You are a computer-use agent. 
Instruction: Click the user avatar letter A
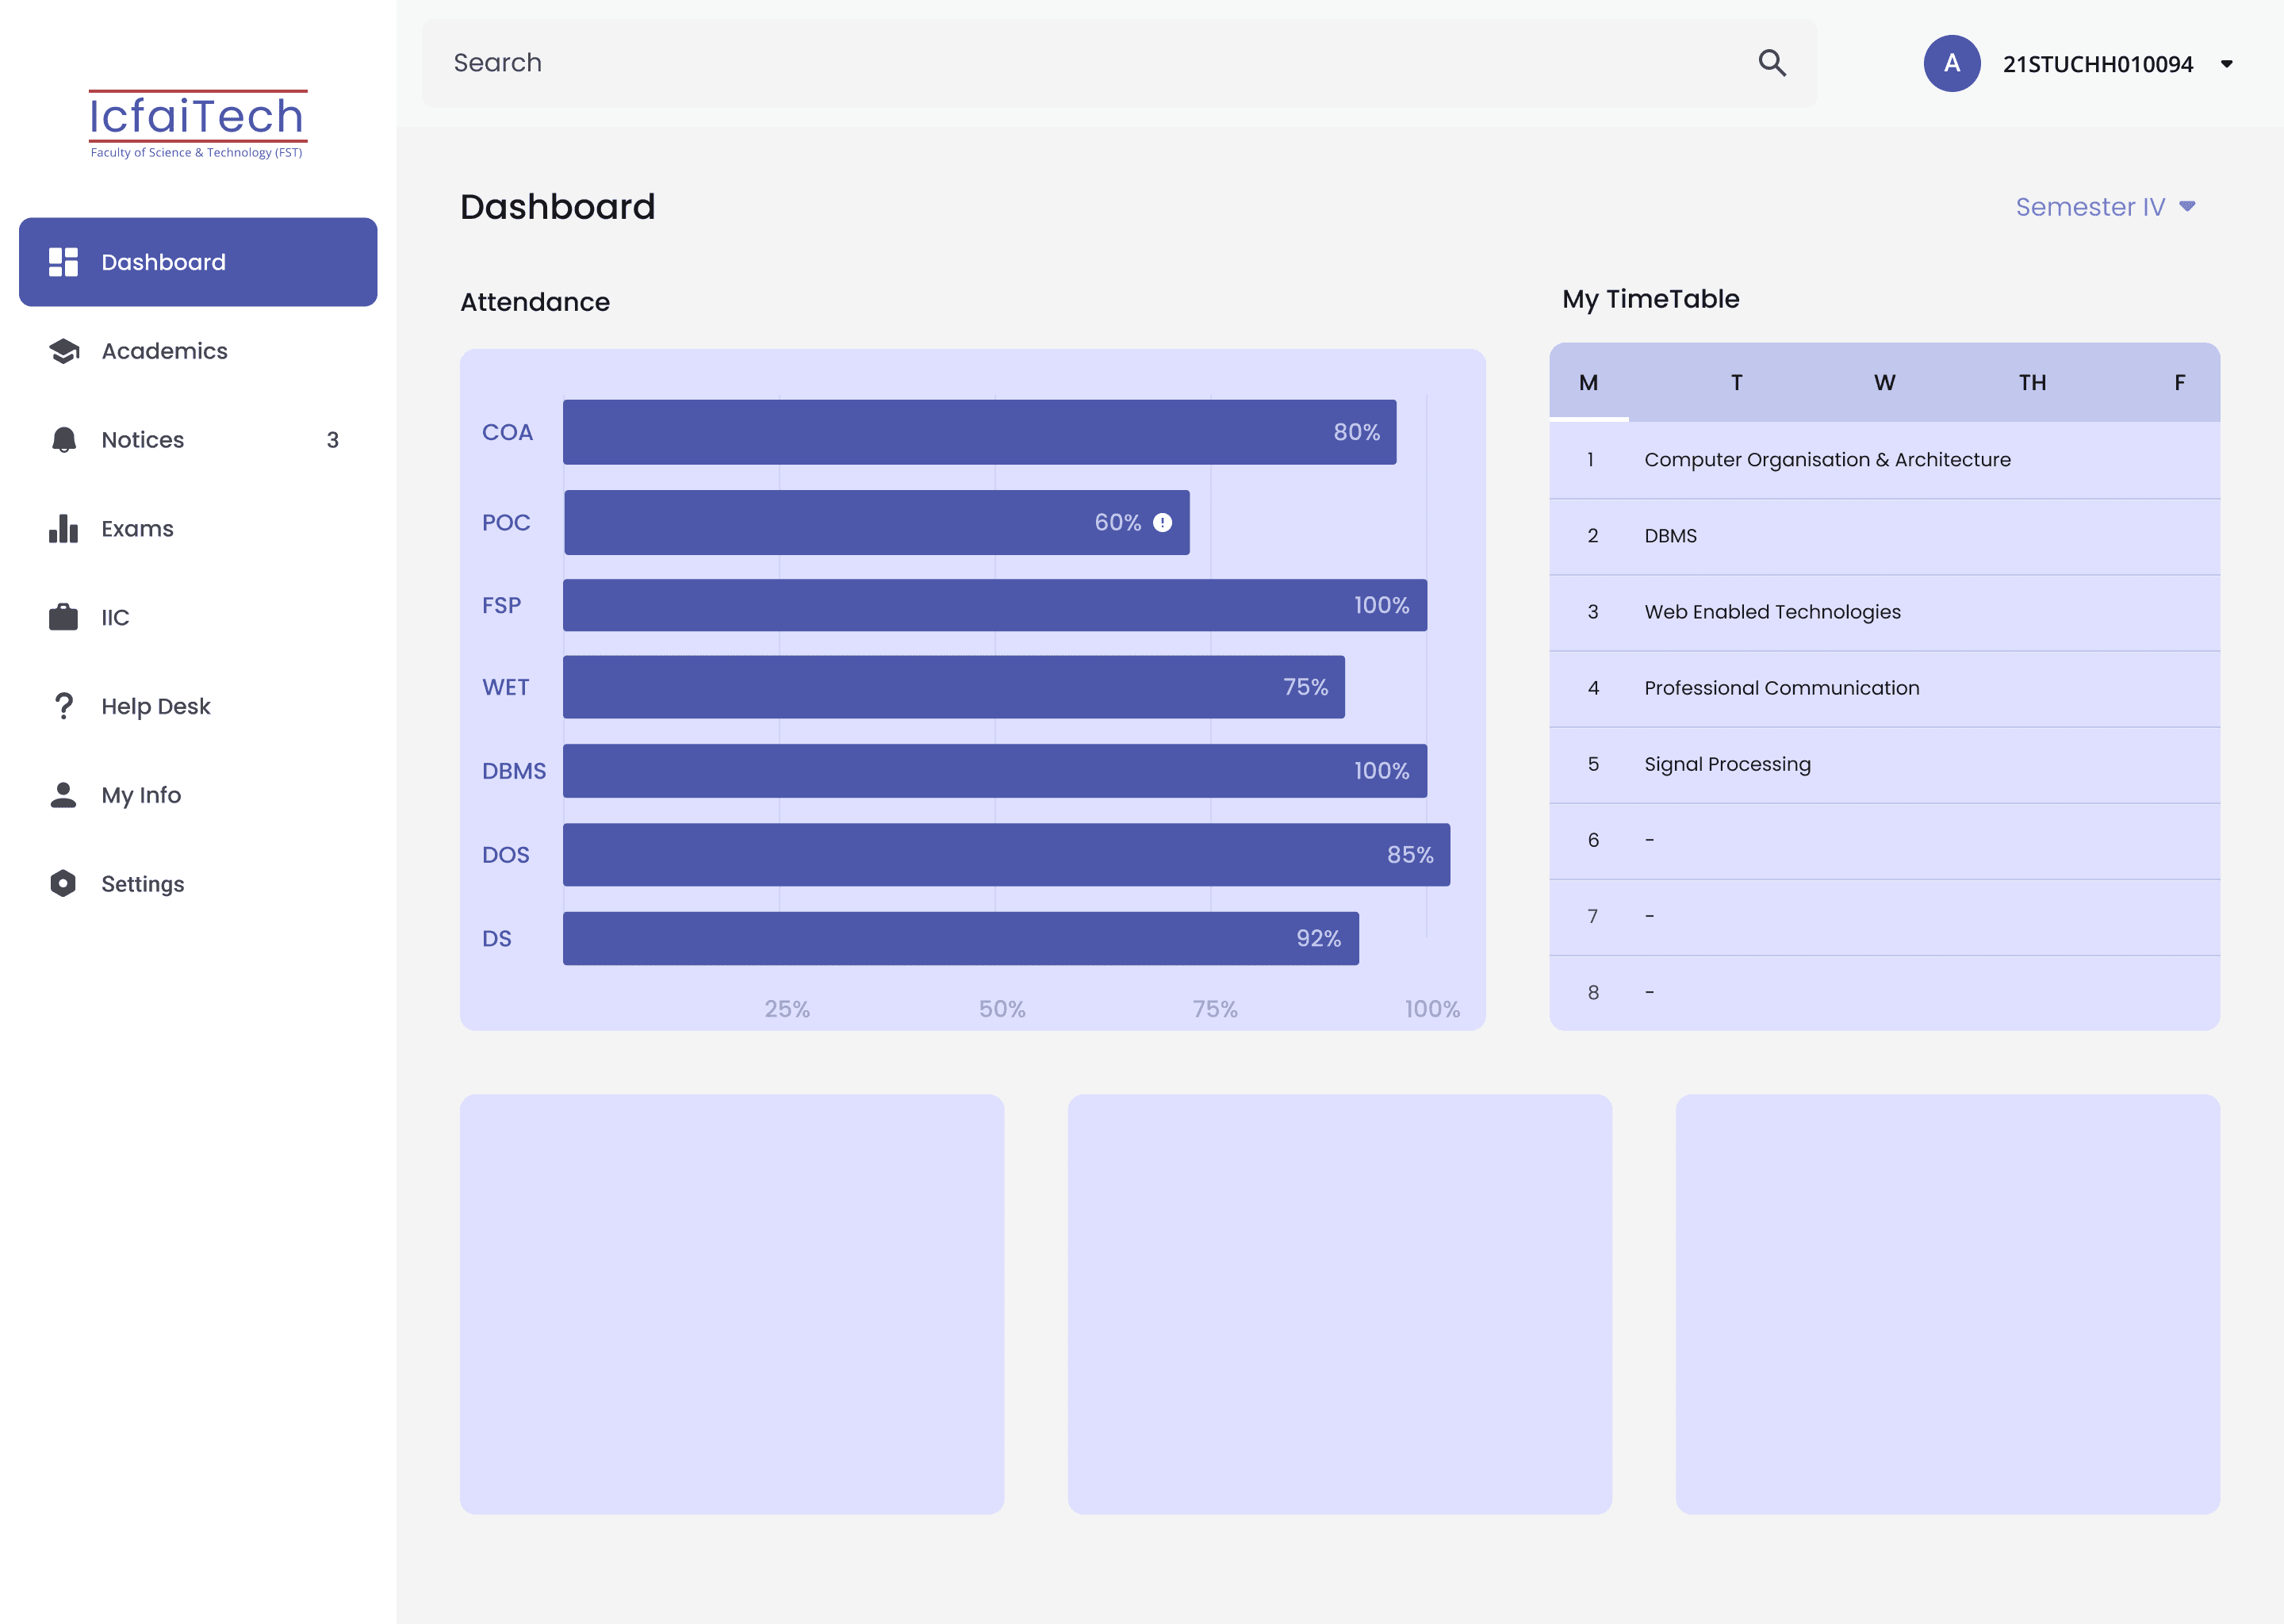point(1951,63)
